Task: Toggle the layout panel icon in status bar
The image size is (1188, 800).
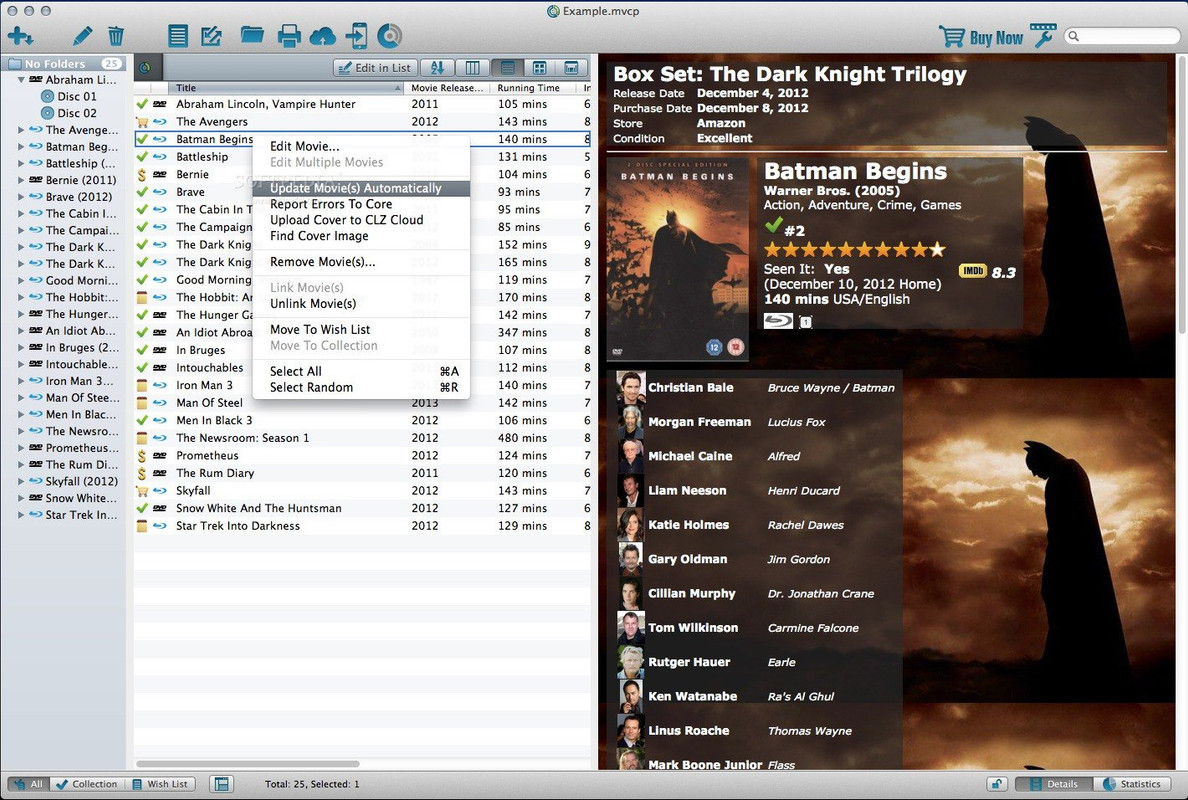Action: pos(221,784)
